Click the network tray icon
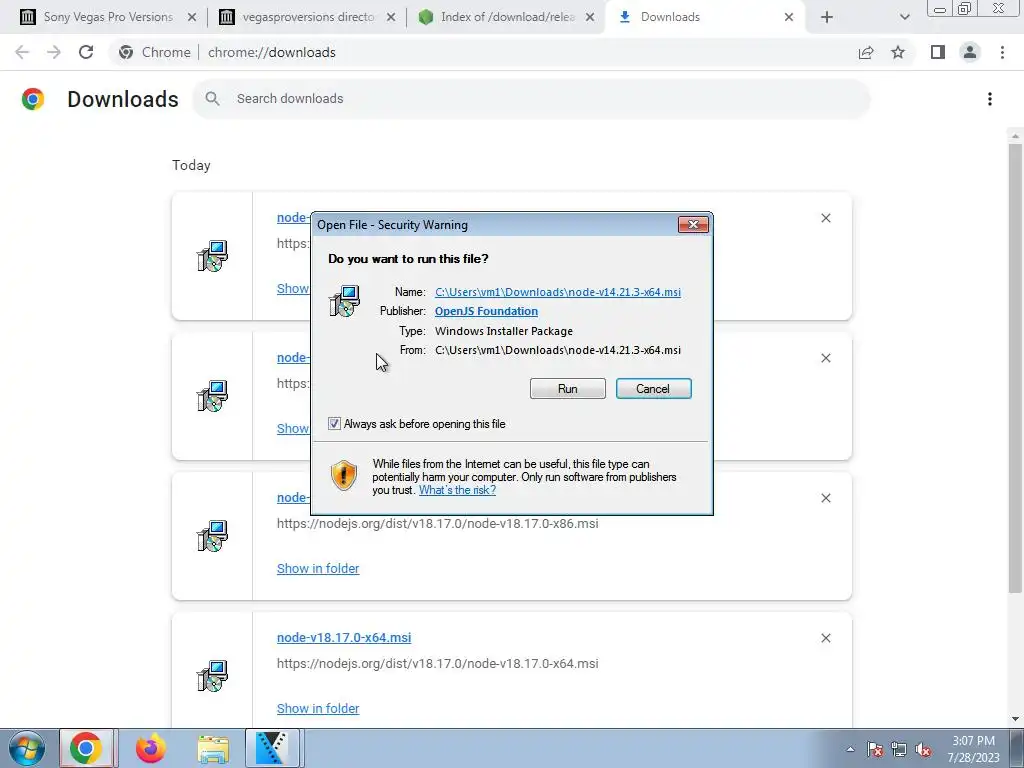1024x768 pixels. pos(899,749)
